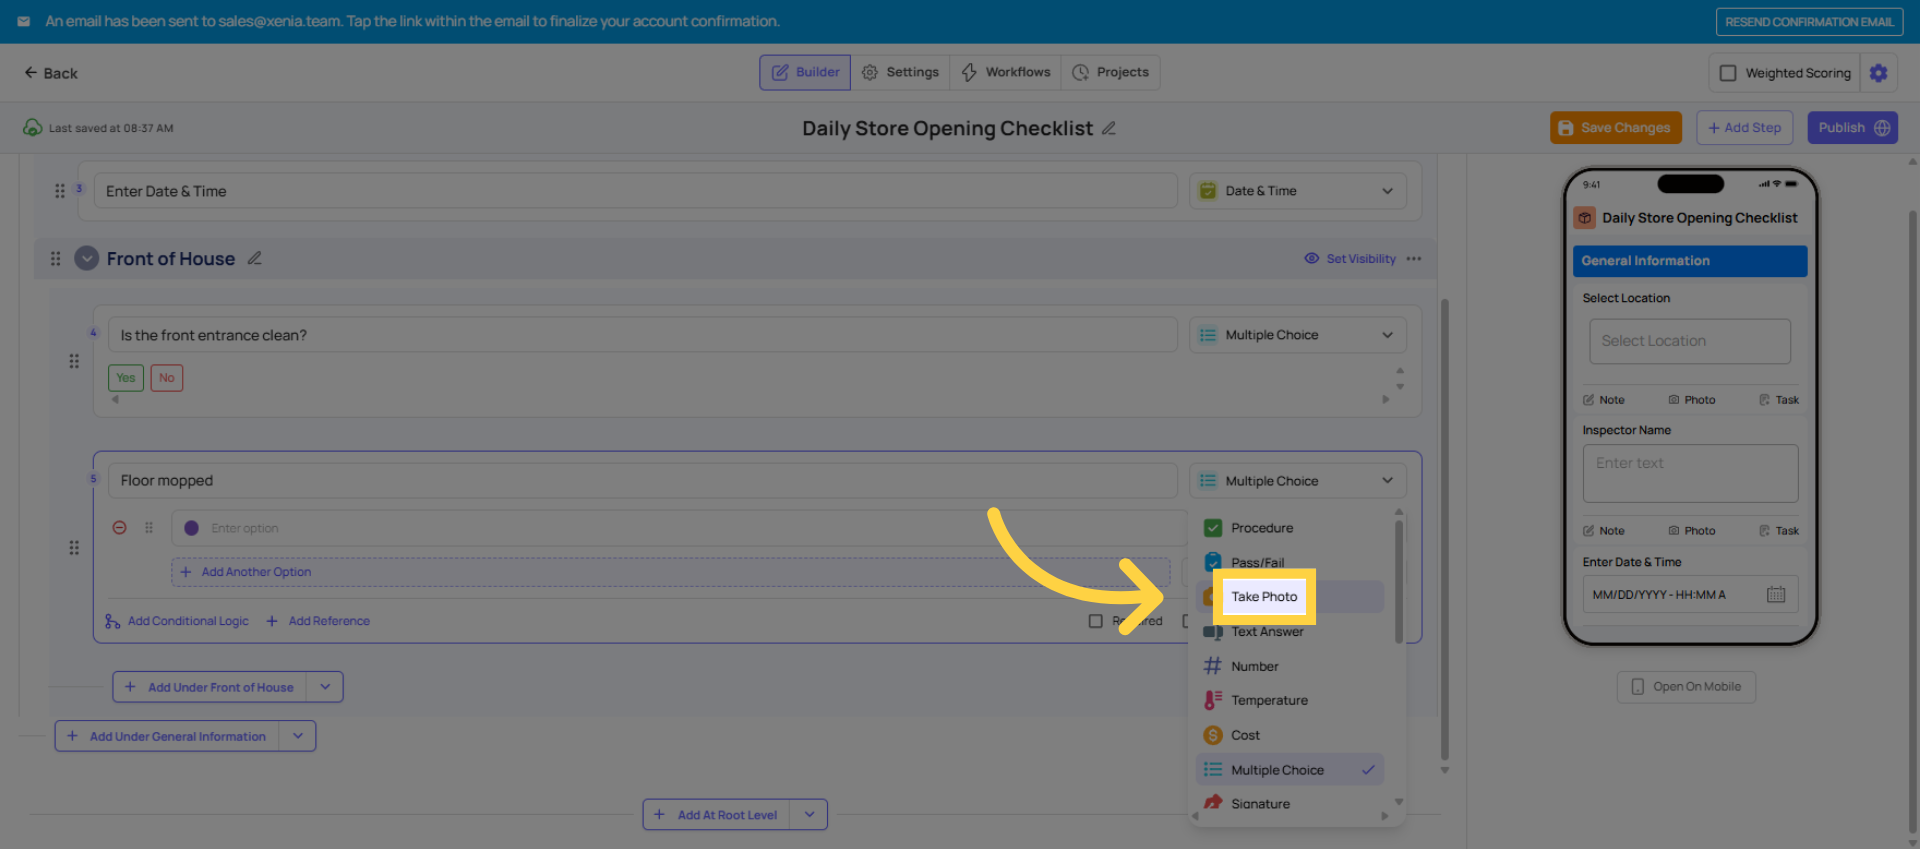The width and height of the screenshot is (1920, 849).
Task: Select Take Photo from the type list
Action: [1264, 596]
